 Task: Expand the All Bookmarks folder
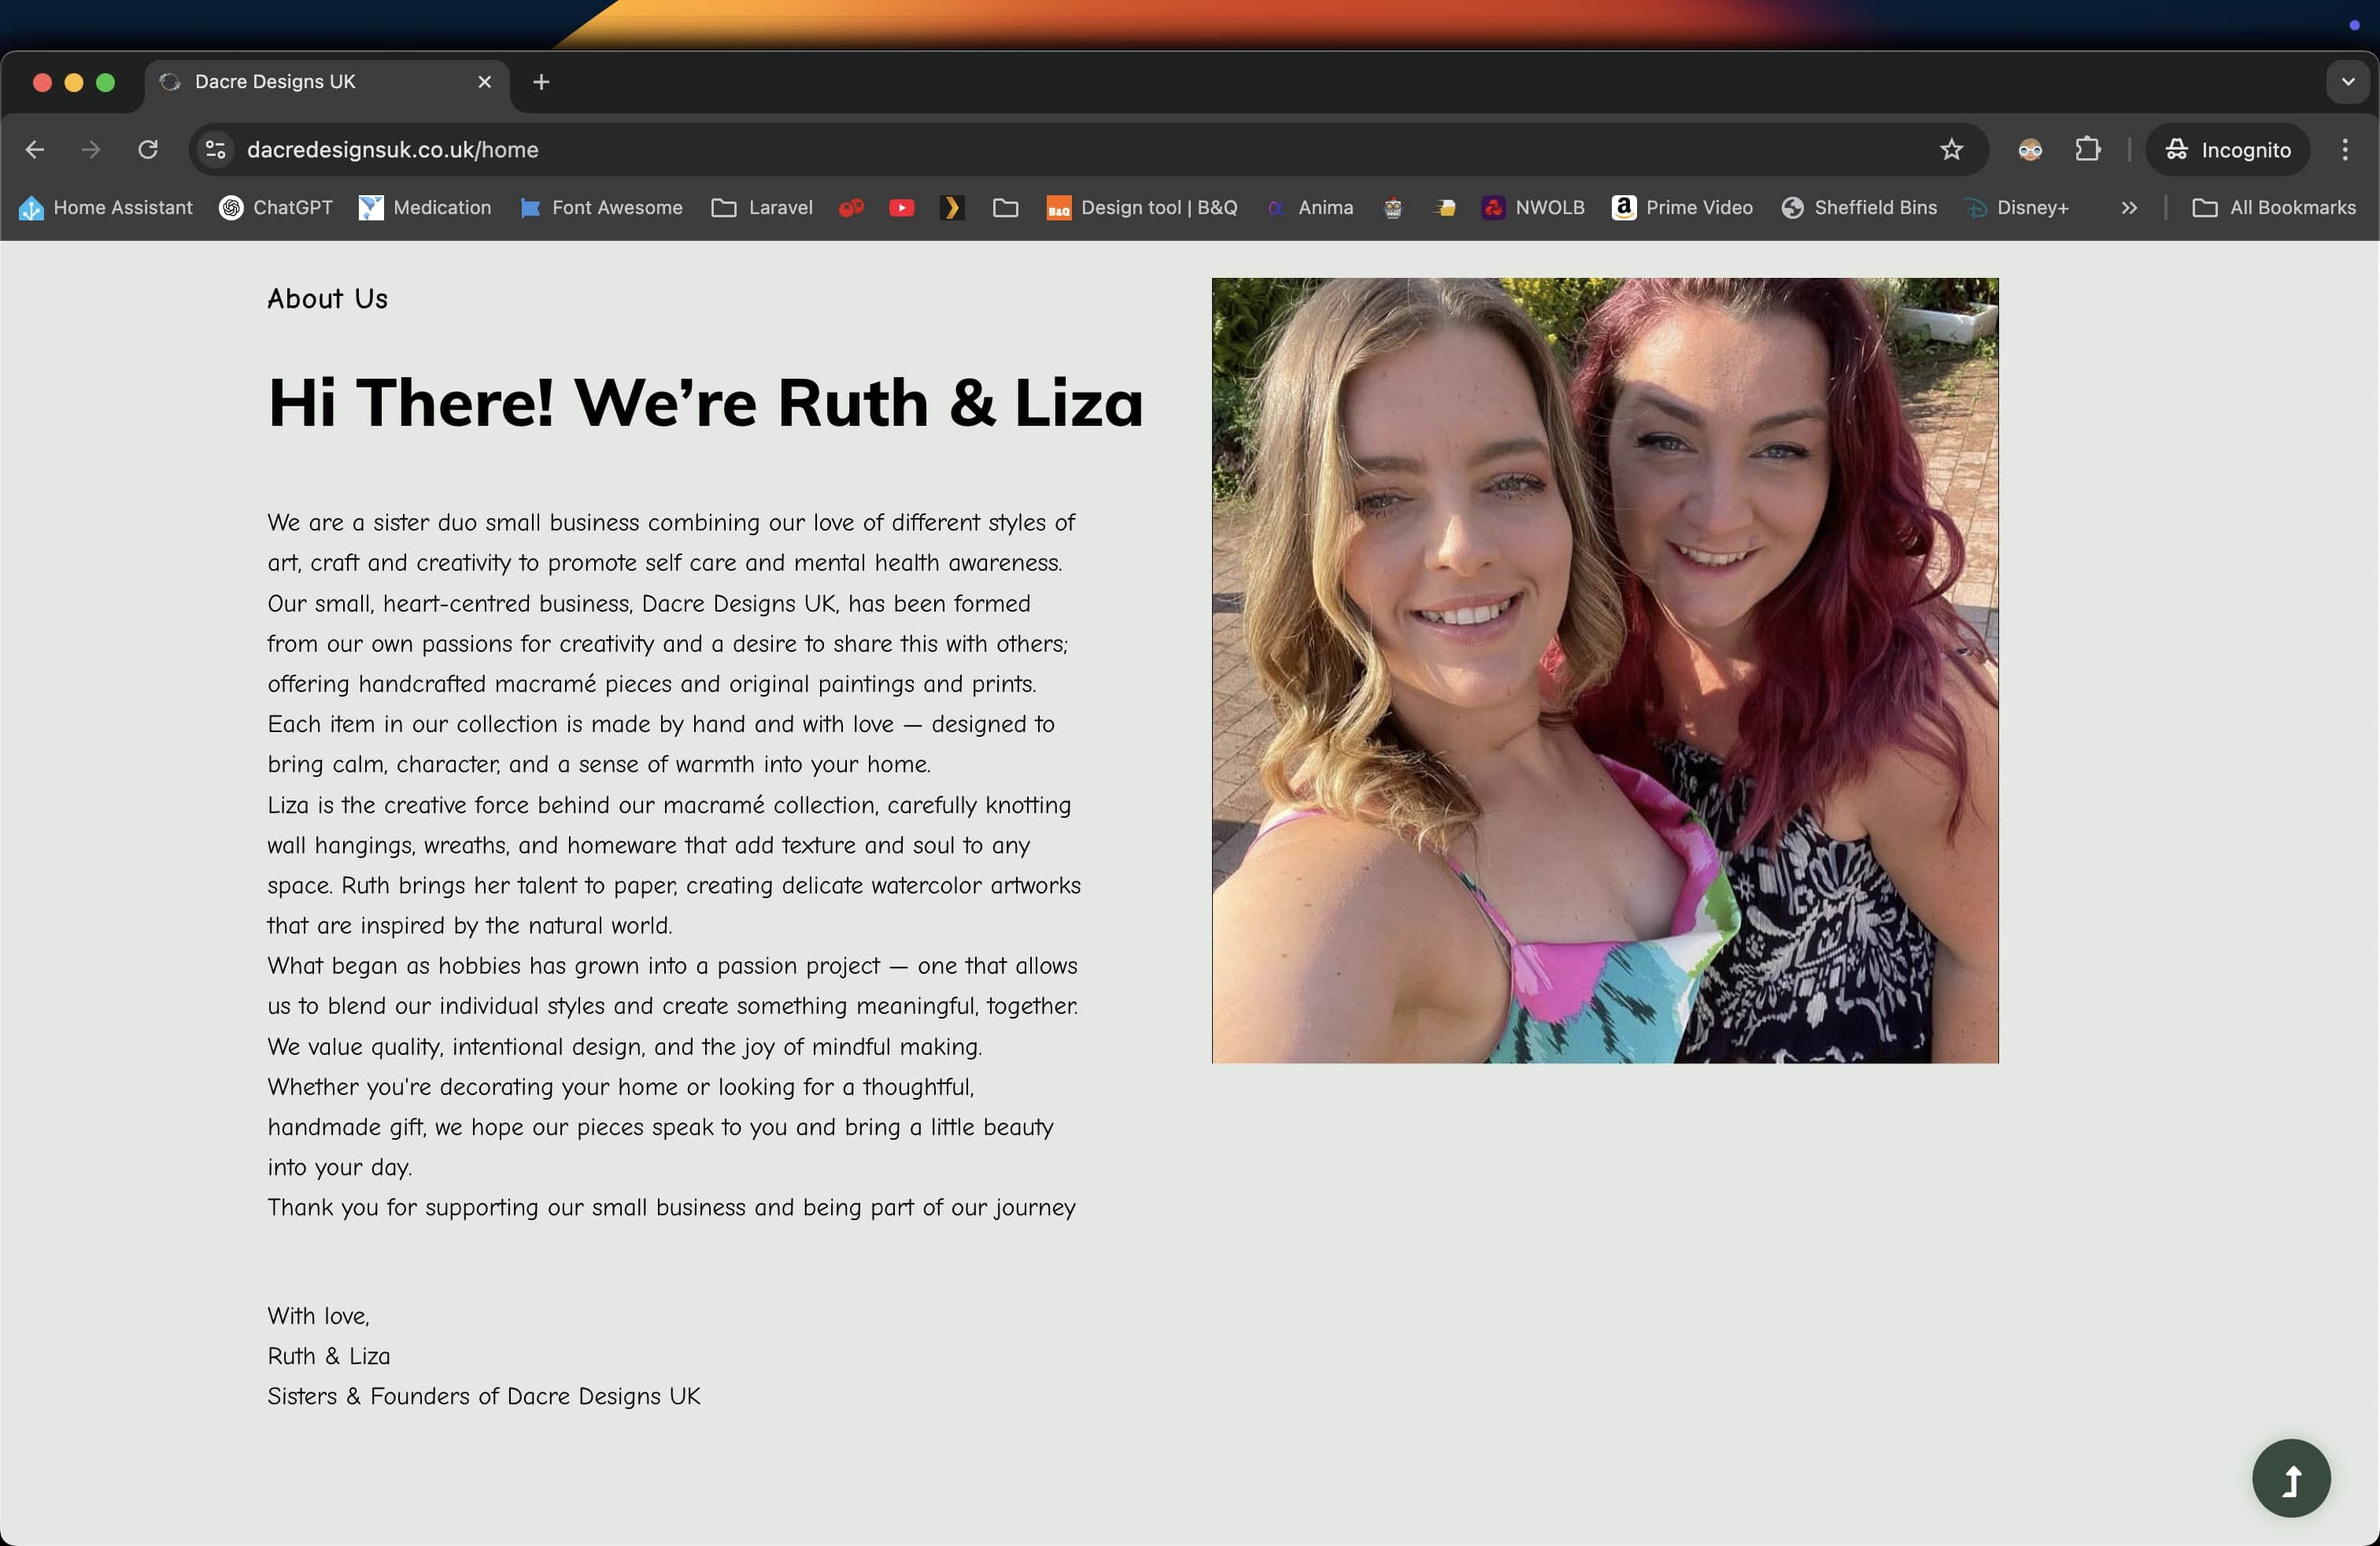click(2274, 208)
